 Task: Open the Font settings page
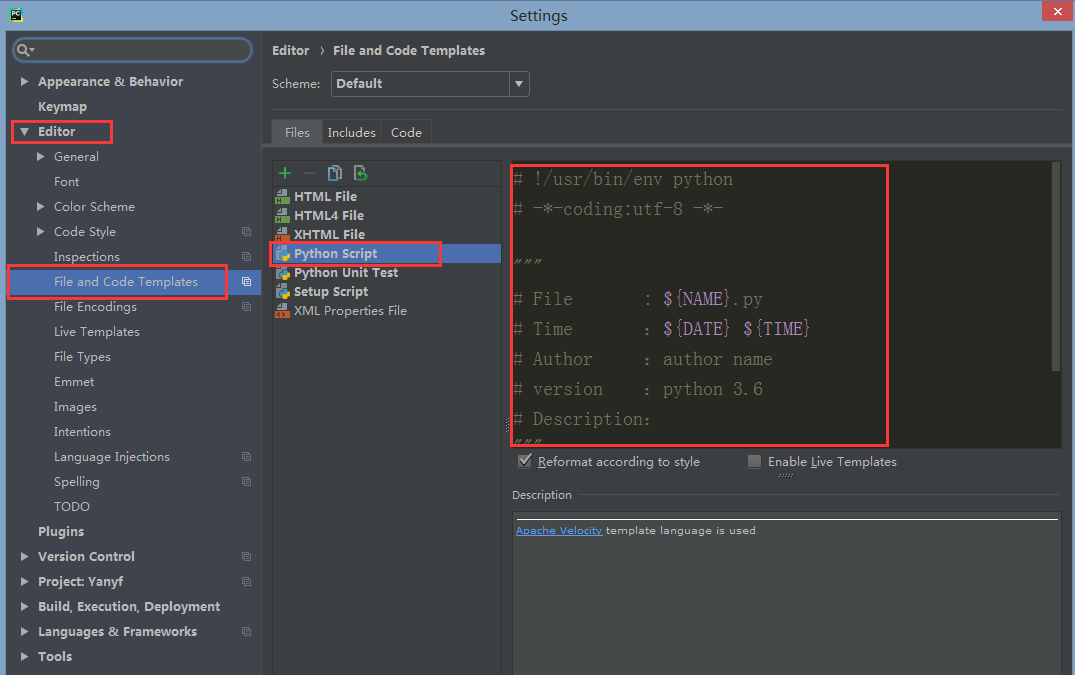(67, 182)
